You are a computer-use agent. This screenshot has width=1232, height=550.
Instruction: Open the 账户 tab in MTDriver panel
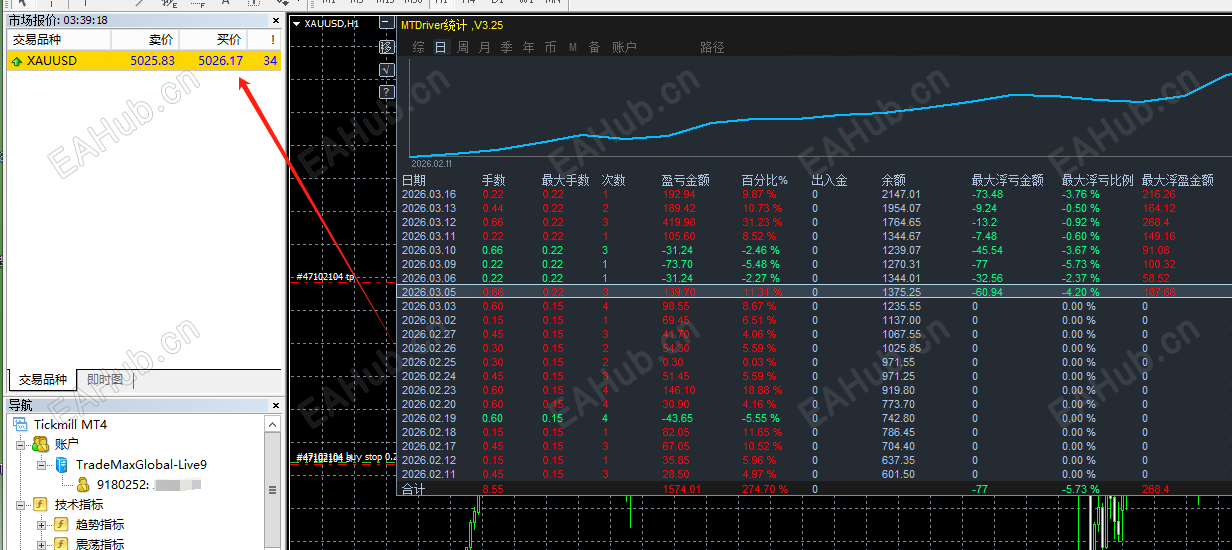coord(624,47)
